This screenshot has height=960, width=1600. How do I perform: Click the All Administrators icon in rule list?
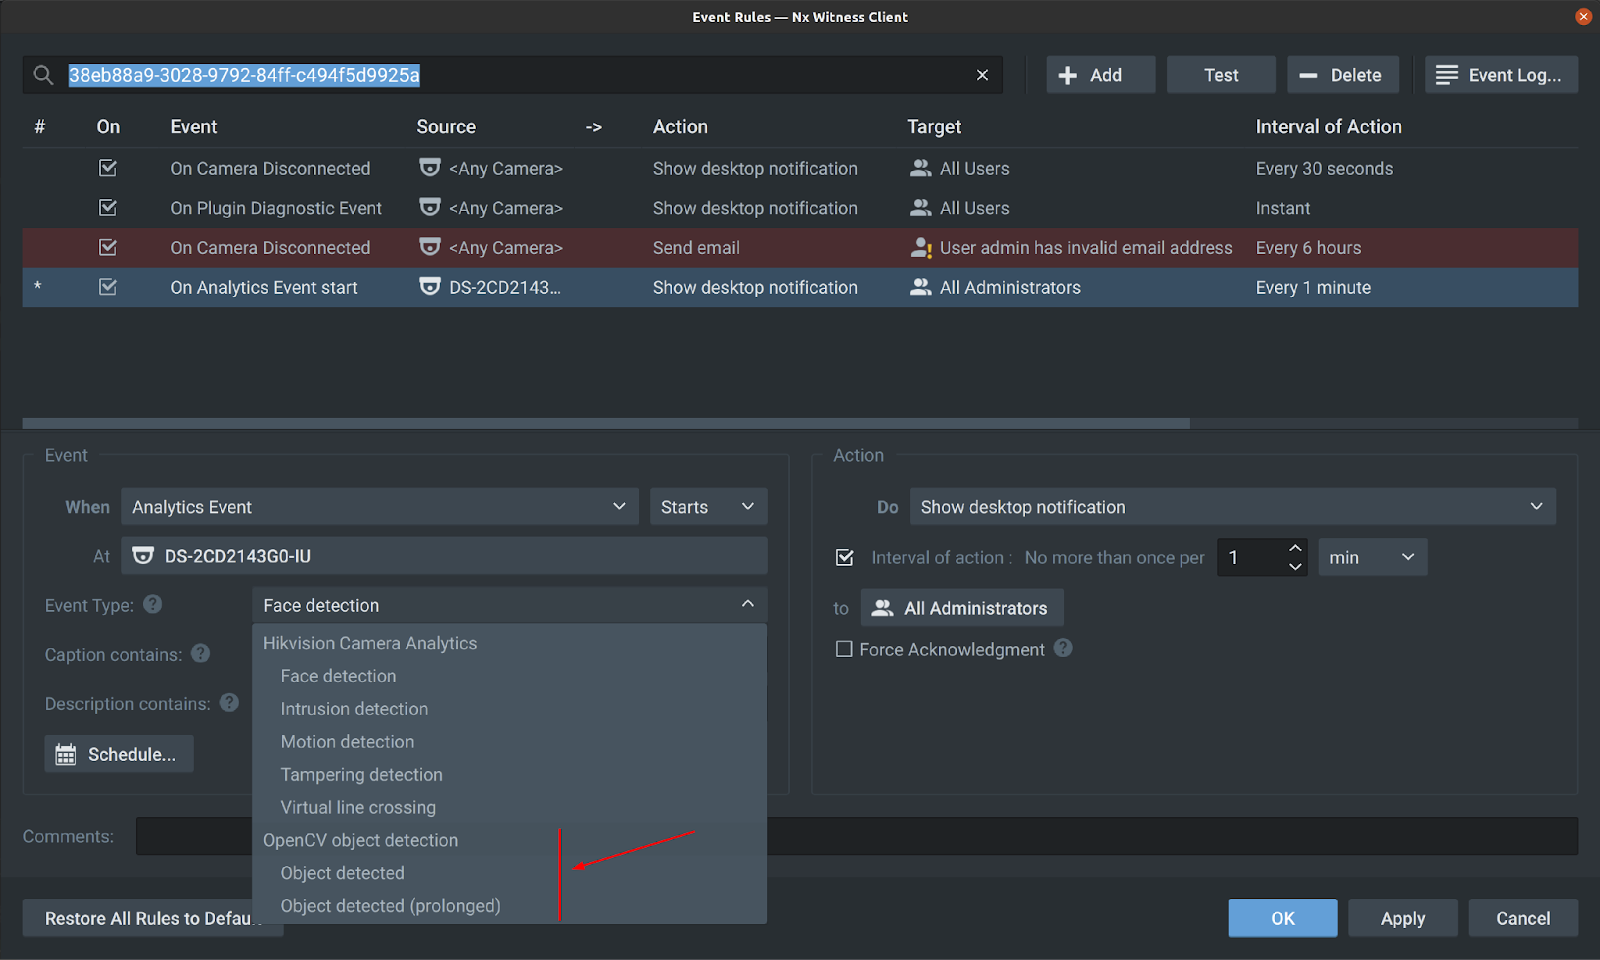921,287
